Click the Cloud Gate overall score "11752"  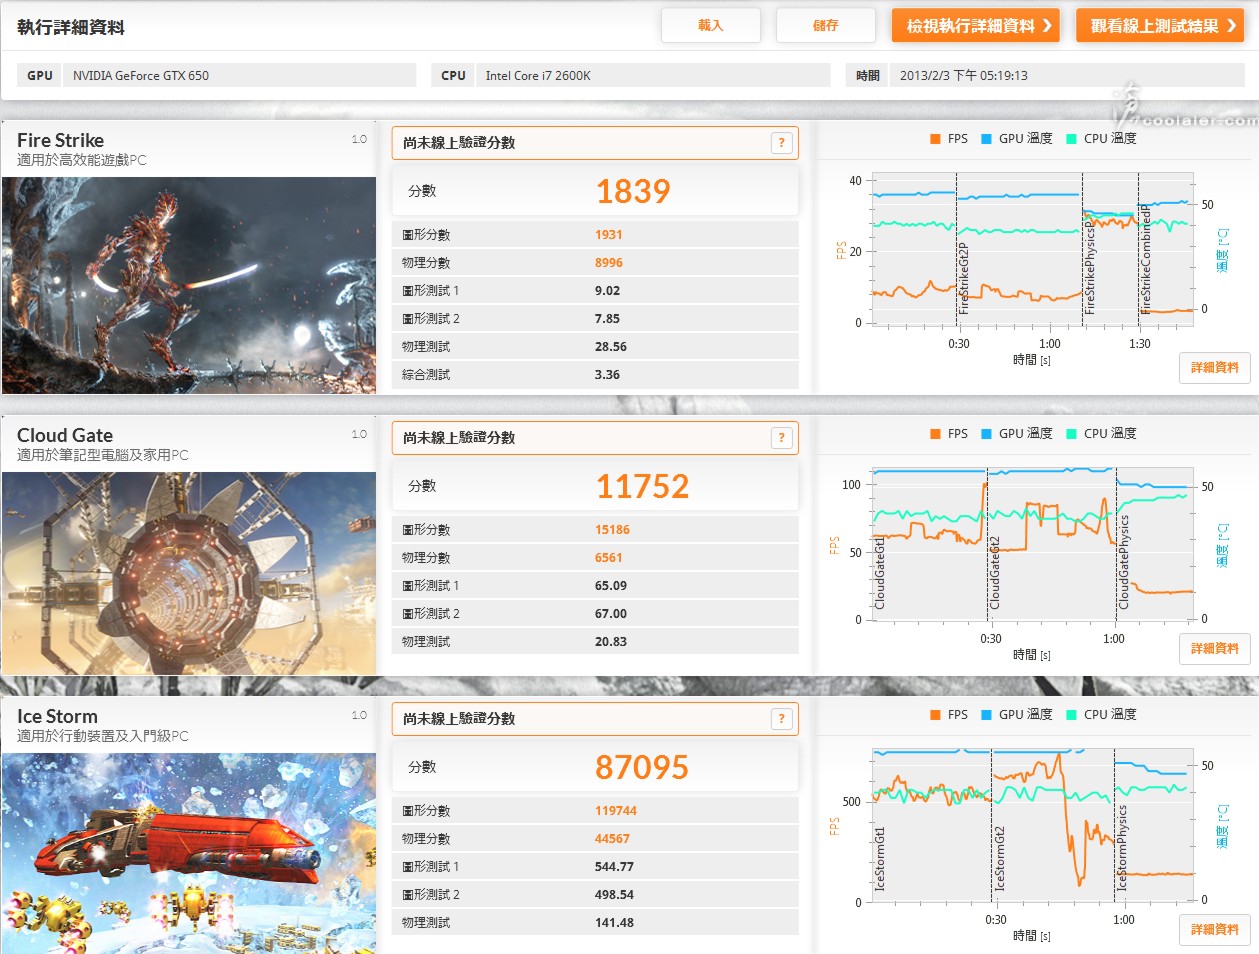pyautogui.click(x=643, y=486)
